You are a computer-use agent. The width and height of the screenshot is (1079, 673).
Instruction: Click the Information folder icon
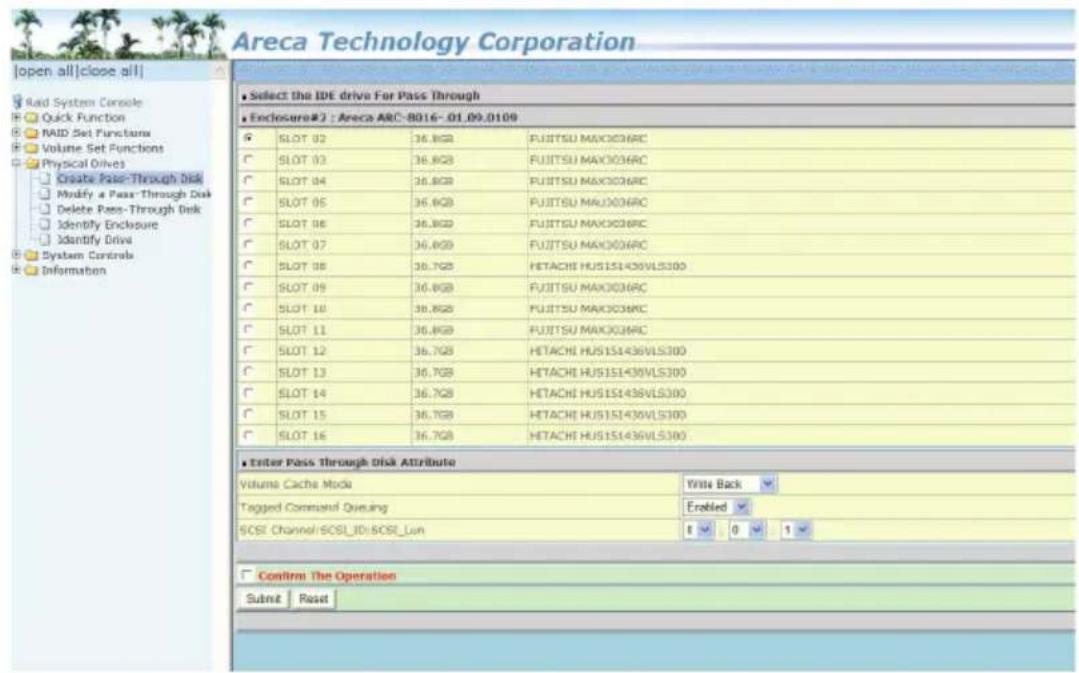(x=32, y=270)
